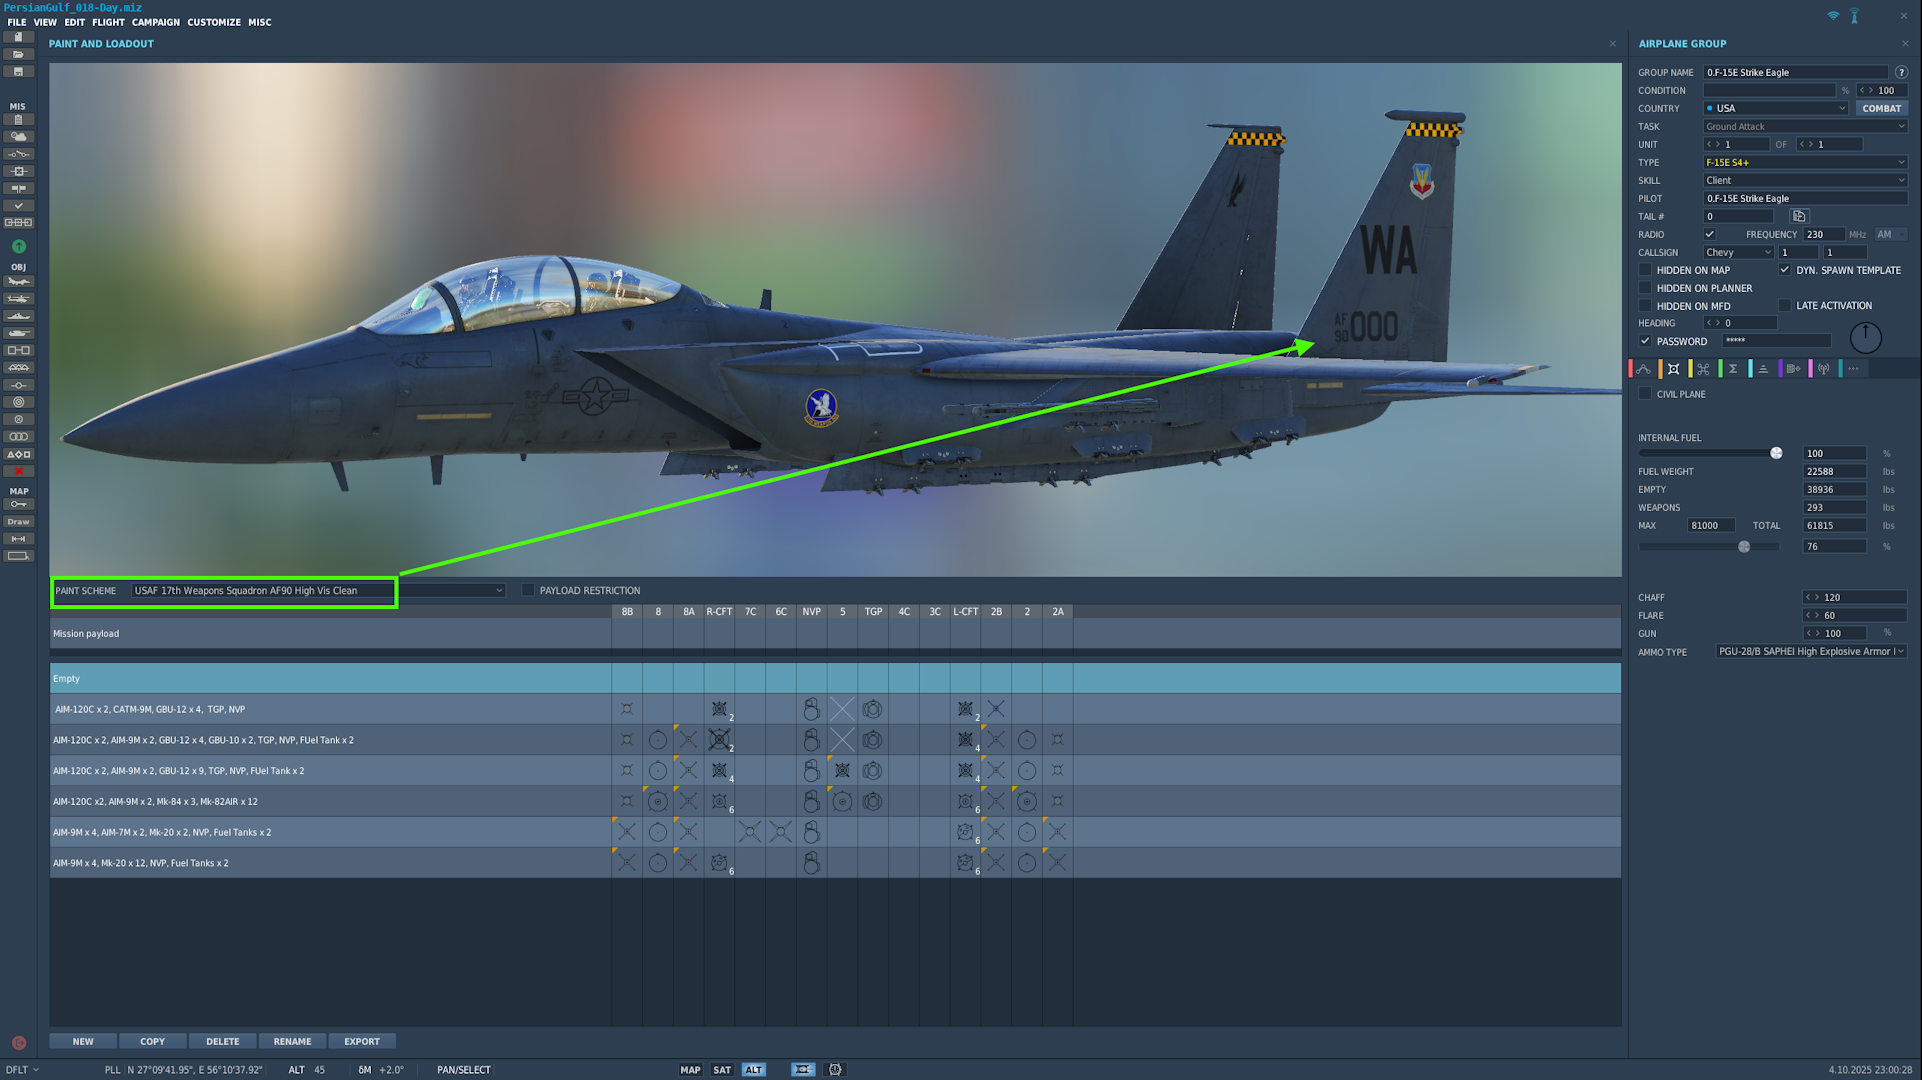Open the route waypoints tab icon
This screenshot has height=1080, width=1922.
[1644, 369]
